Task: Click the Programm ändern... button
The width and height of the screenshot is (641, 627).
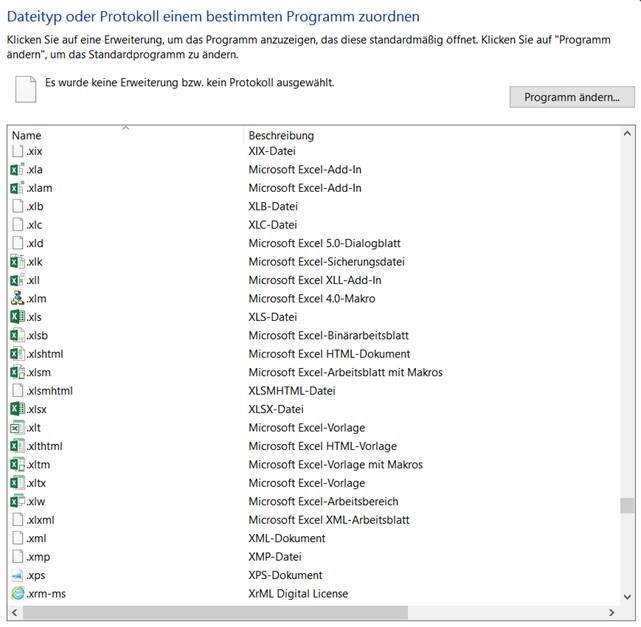Action: [x=572, y=97]
